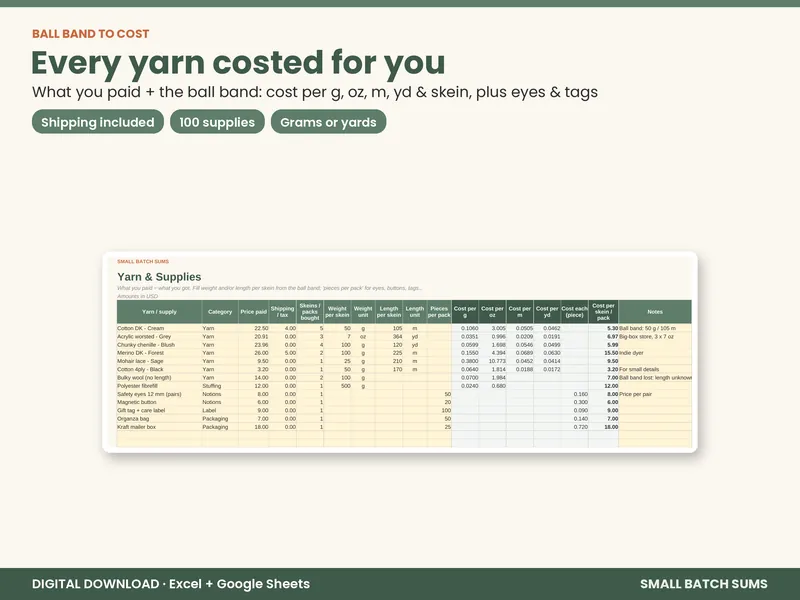Click the 364 length per skein cell
The height and width of the screenshot is (600, 800).
pyautogui.click(x=389, y=336)
